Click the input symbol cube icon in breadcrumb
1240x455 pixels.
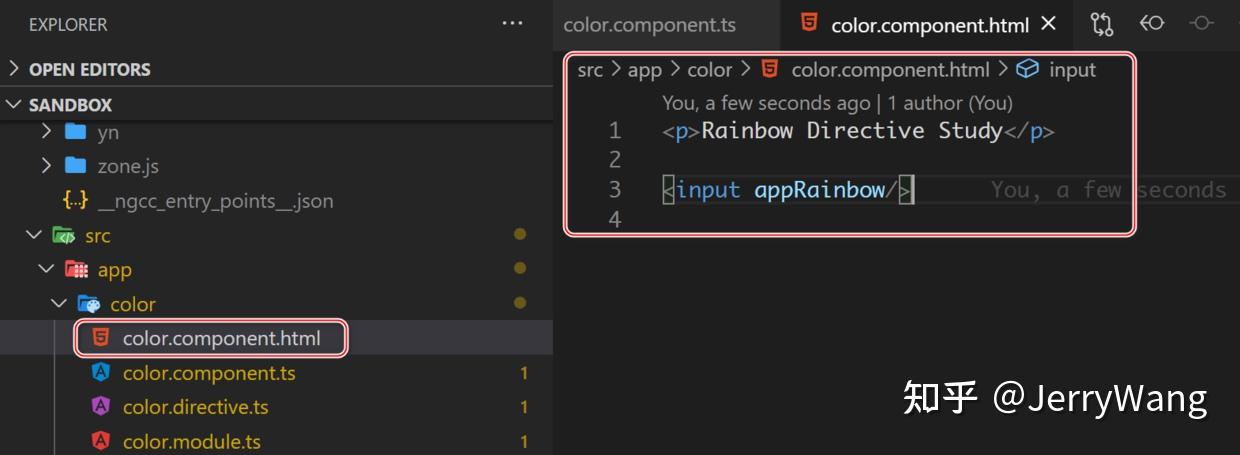click(1027, 69)
